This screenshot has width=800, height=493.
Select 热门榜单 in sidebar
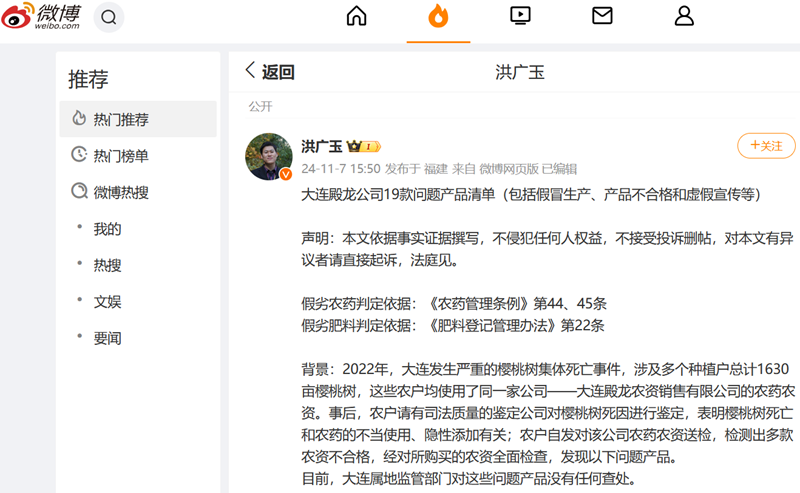click(x=121, y=155)
